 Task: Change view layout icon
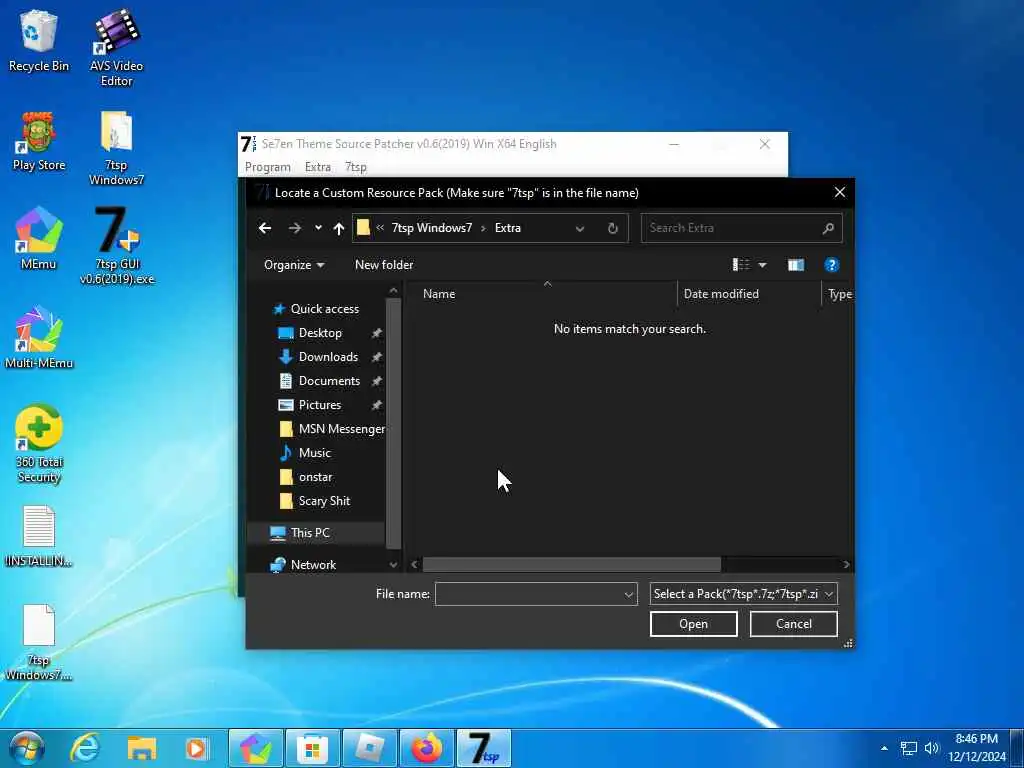[x=741, y=264]
